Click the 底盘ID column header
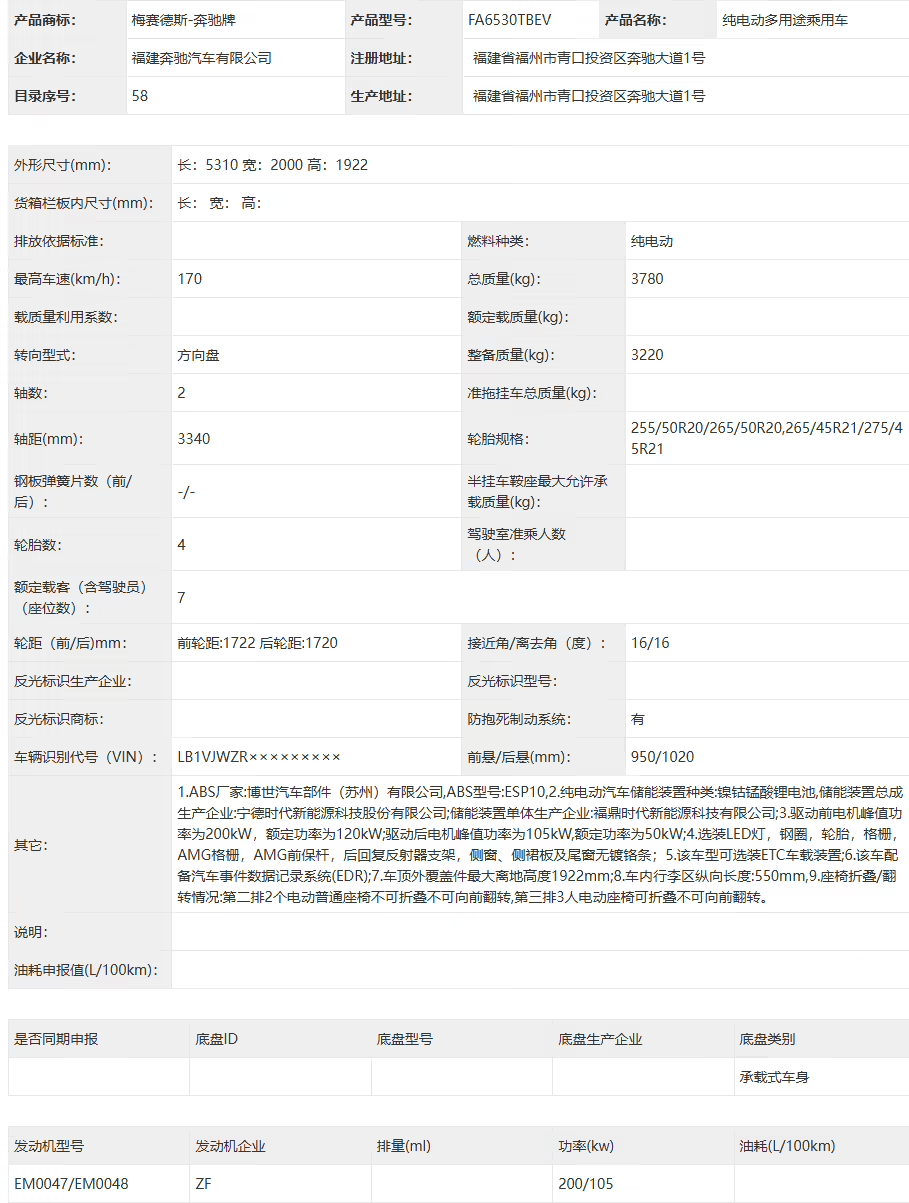Image resolution: width=909 pixels, height=1203 pixels. click(216, 1039)
